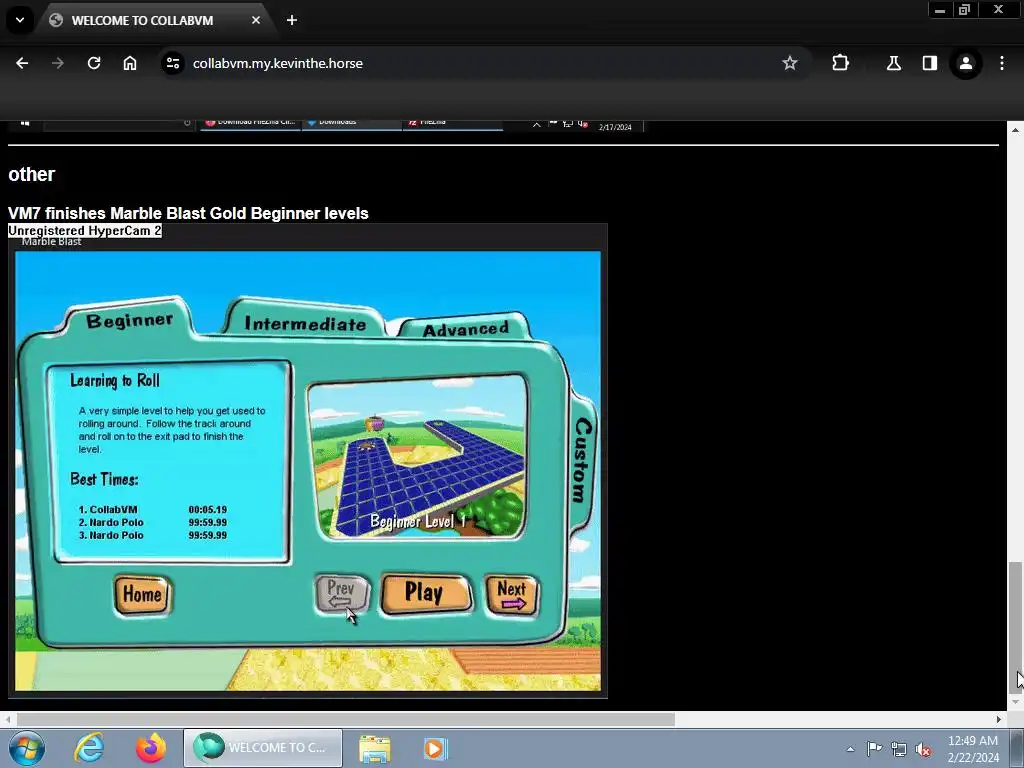Click the Prev level button
This screenshot has height=768, width=1024.
pyautogui.click(x=342, y=594)
